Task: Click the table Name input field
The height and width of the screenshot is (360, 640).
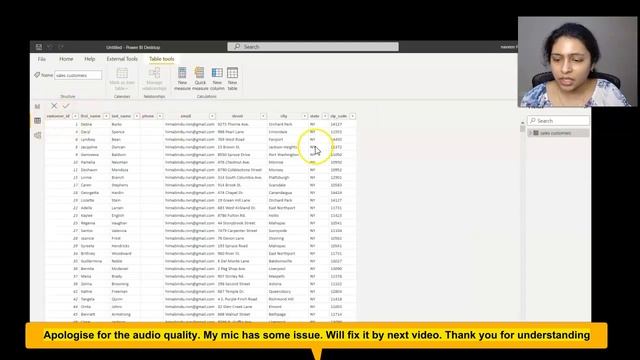Action: [78, 75]
